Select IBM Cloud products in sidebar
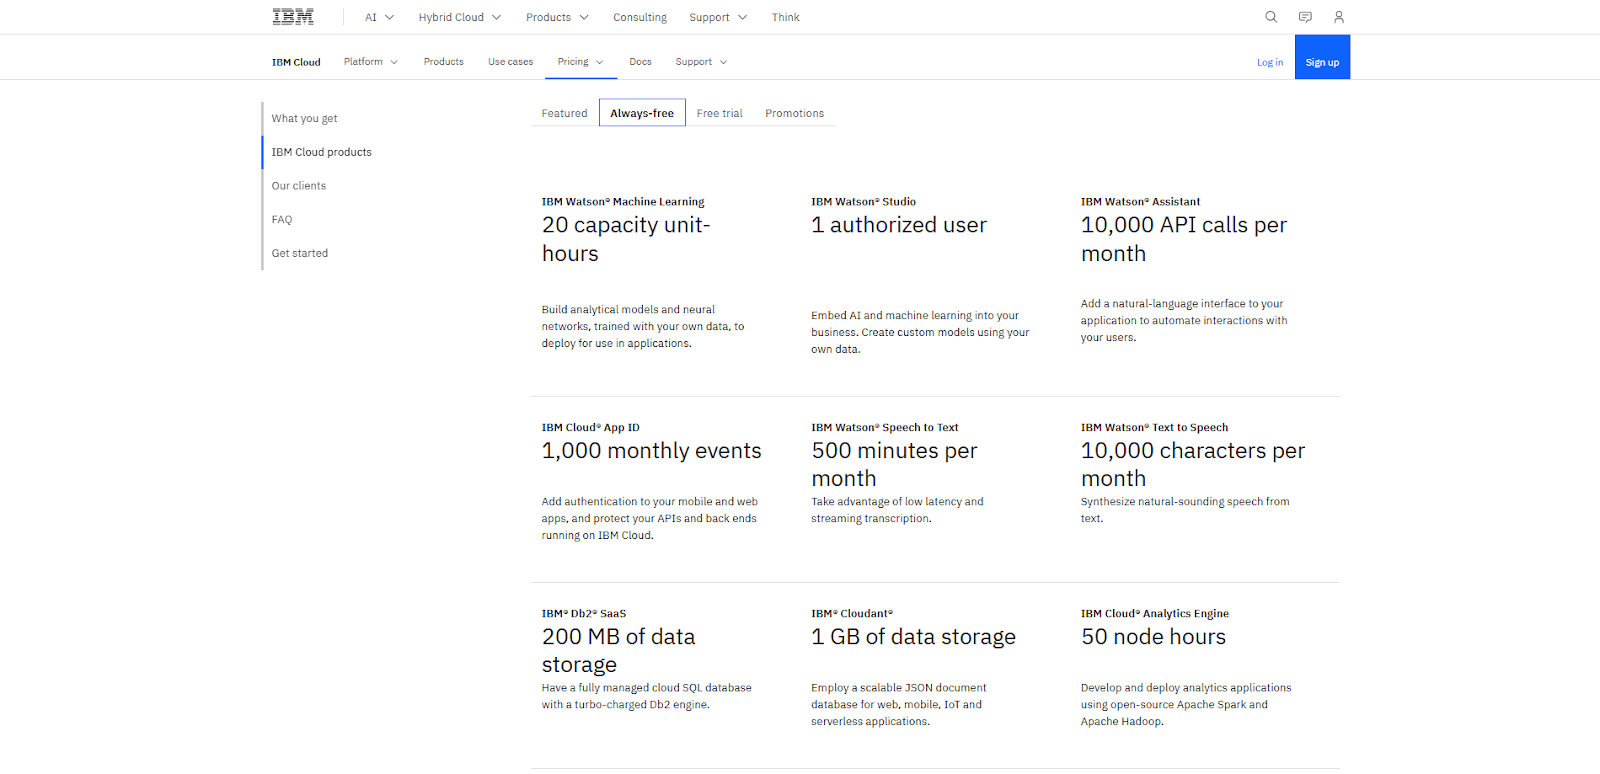 click(x=321, y=152)
